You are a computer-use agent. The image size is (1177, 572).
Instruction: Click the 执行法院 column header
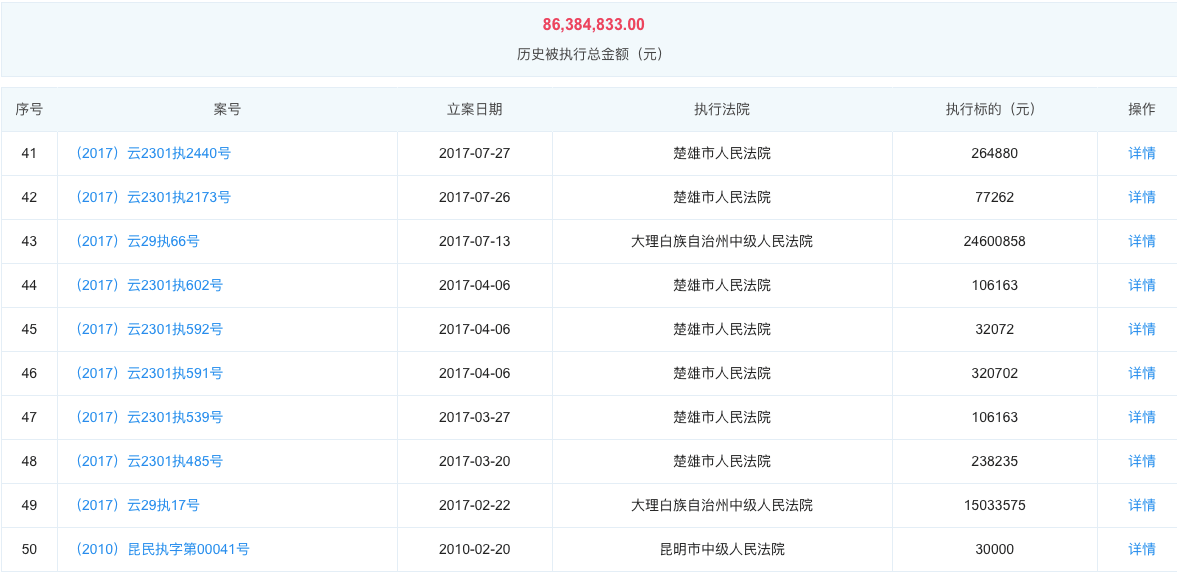721,109
